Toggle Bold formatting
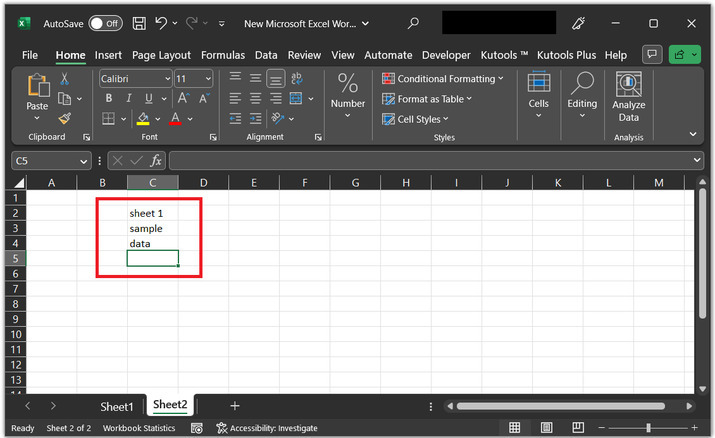The width and height of the screenshot is (715, 438). pos(107,98)
